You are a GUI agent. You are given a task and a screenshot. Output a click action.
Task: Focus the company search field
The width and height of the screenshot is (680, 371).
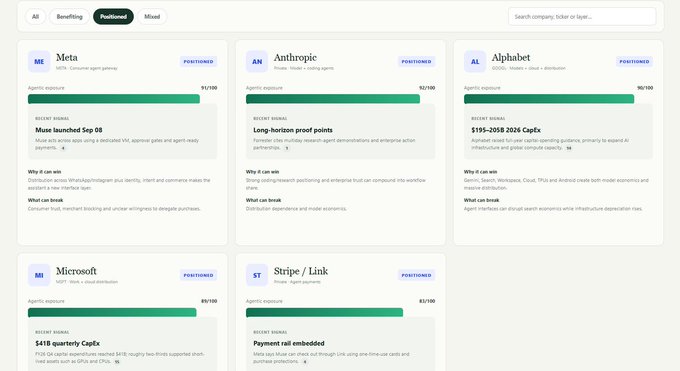coord(582,16)
